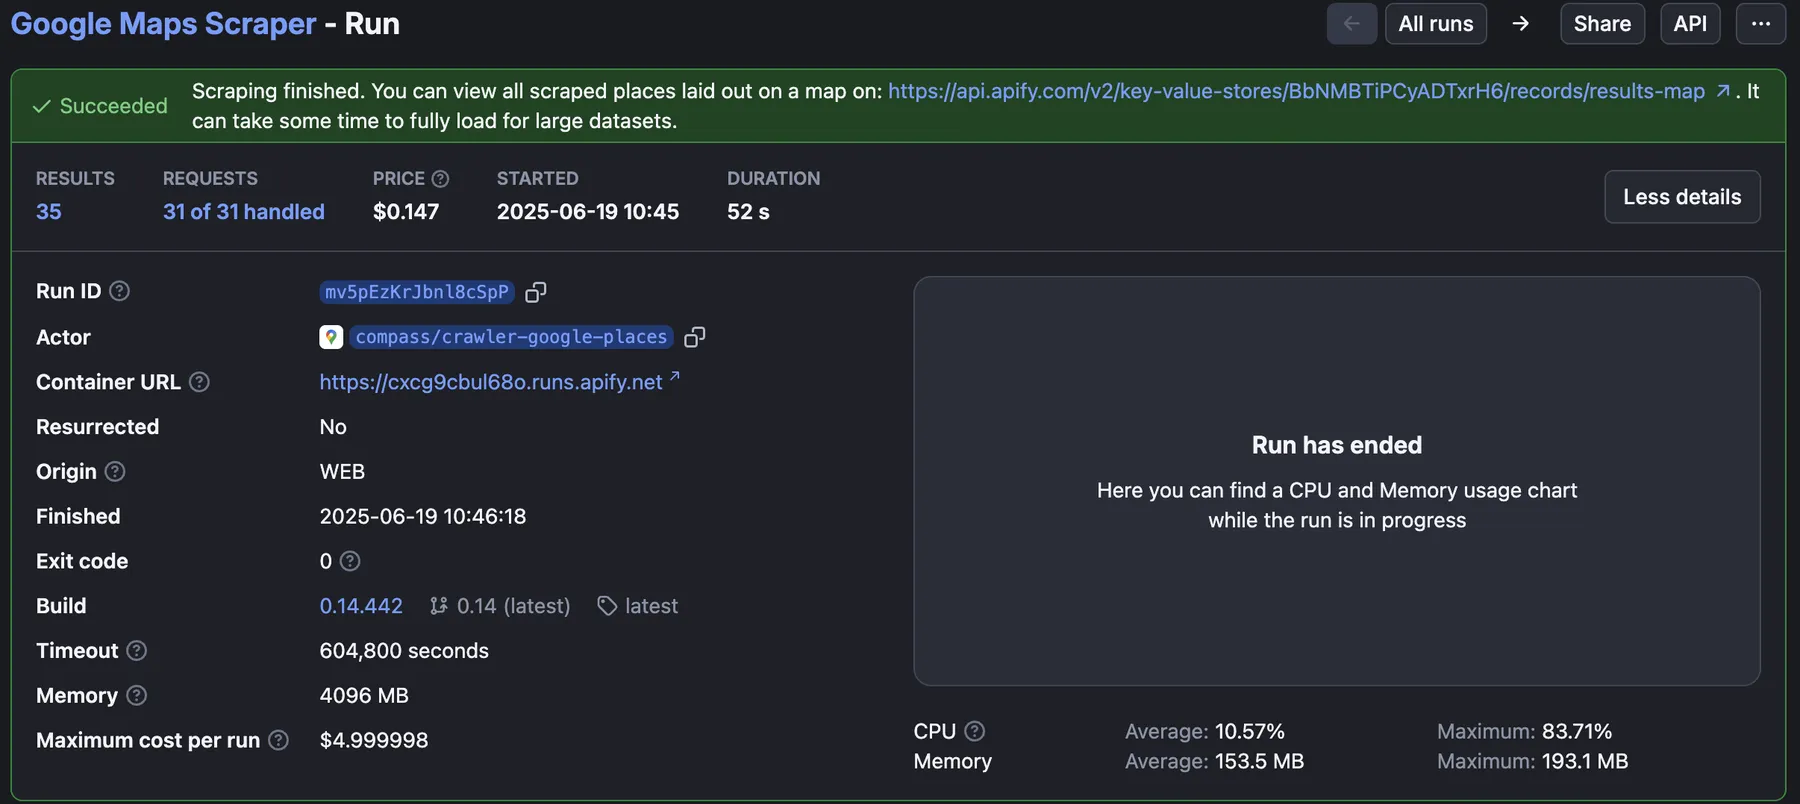This screenshot has height=804, width=1800.
Task: Copy the actor name compass/crawler-google-places
Action: (694, 337)
